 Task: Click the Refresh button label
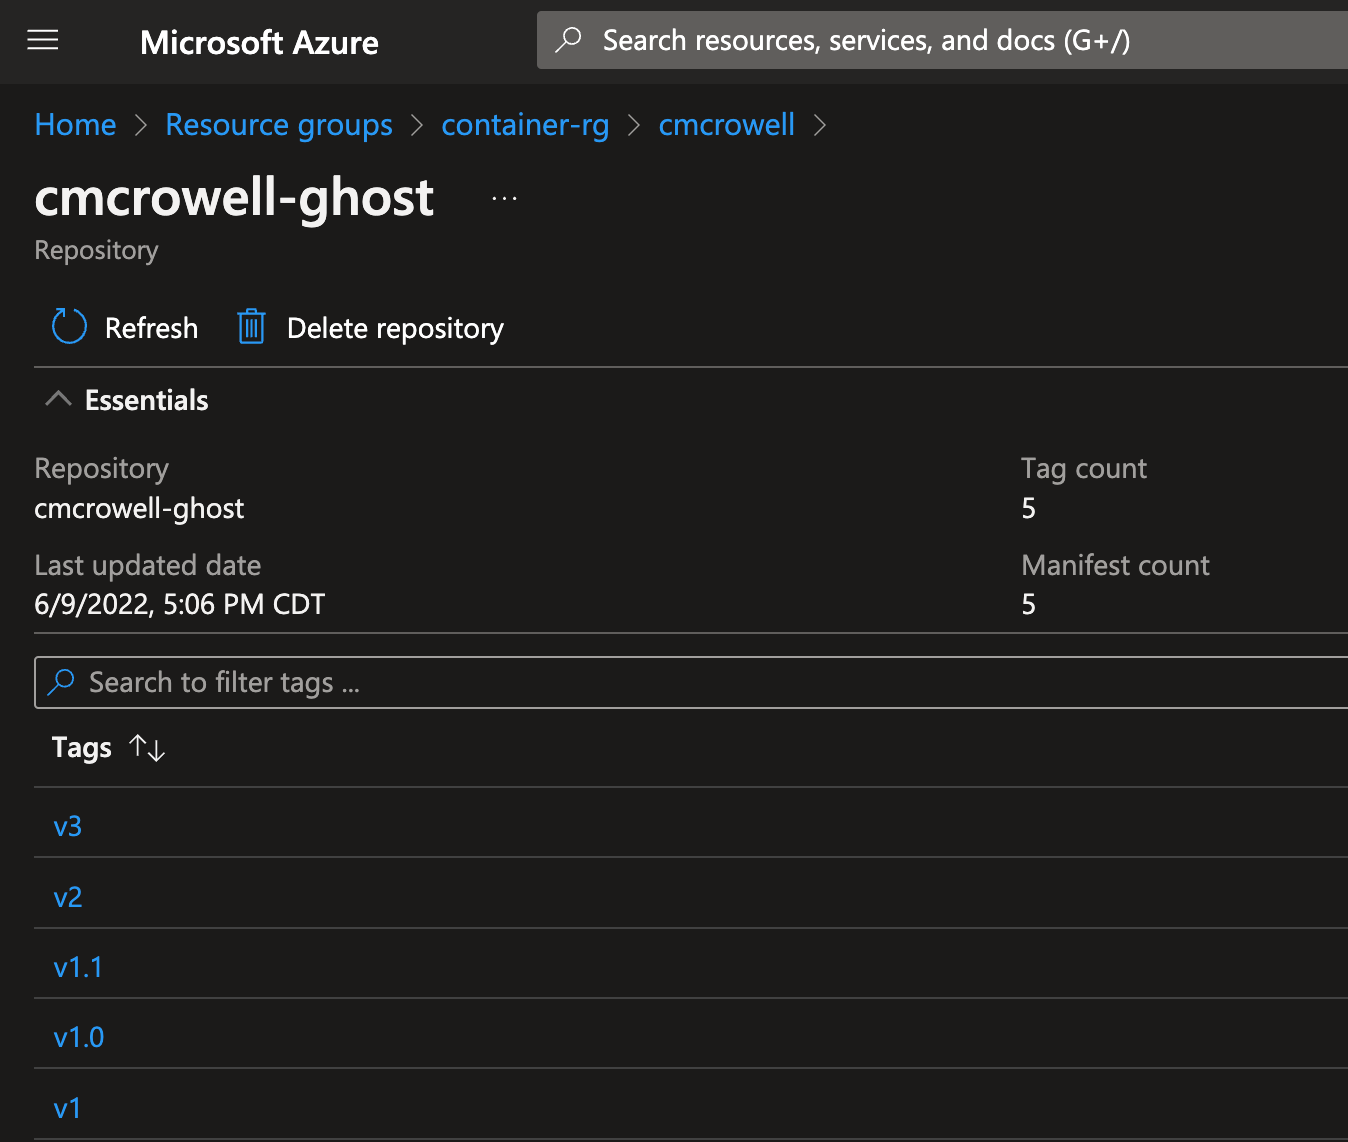pyautogui.click(x=152, y=328)
